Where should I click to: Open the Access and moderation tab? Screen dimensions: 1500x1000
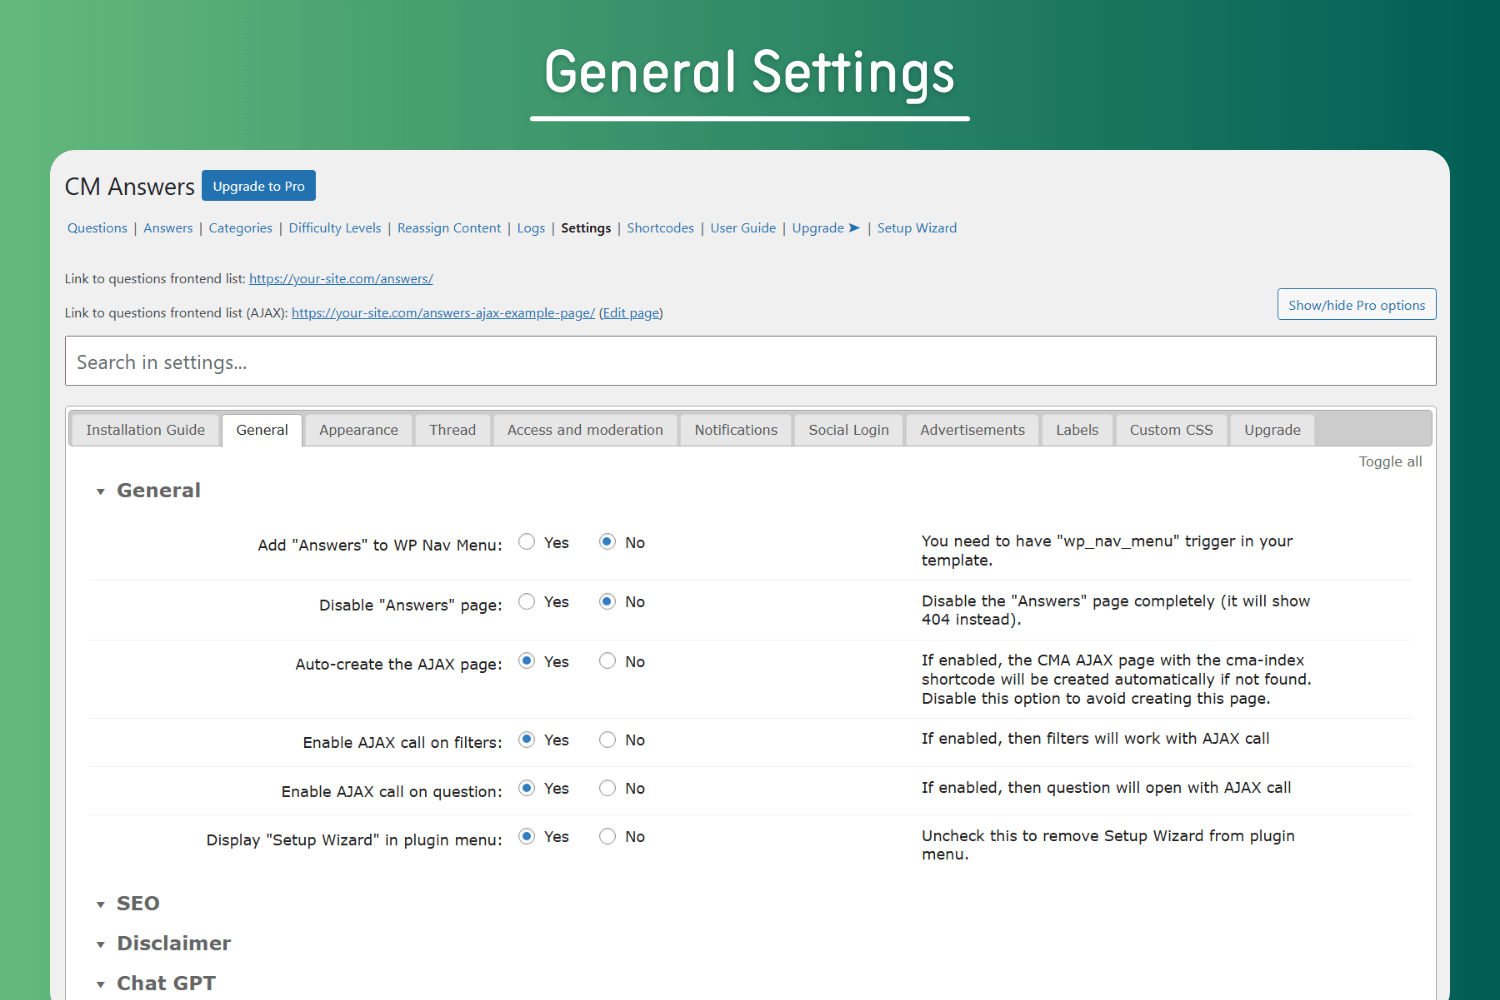tap(585, 430)
